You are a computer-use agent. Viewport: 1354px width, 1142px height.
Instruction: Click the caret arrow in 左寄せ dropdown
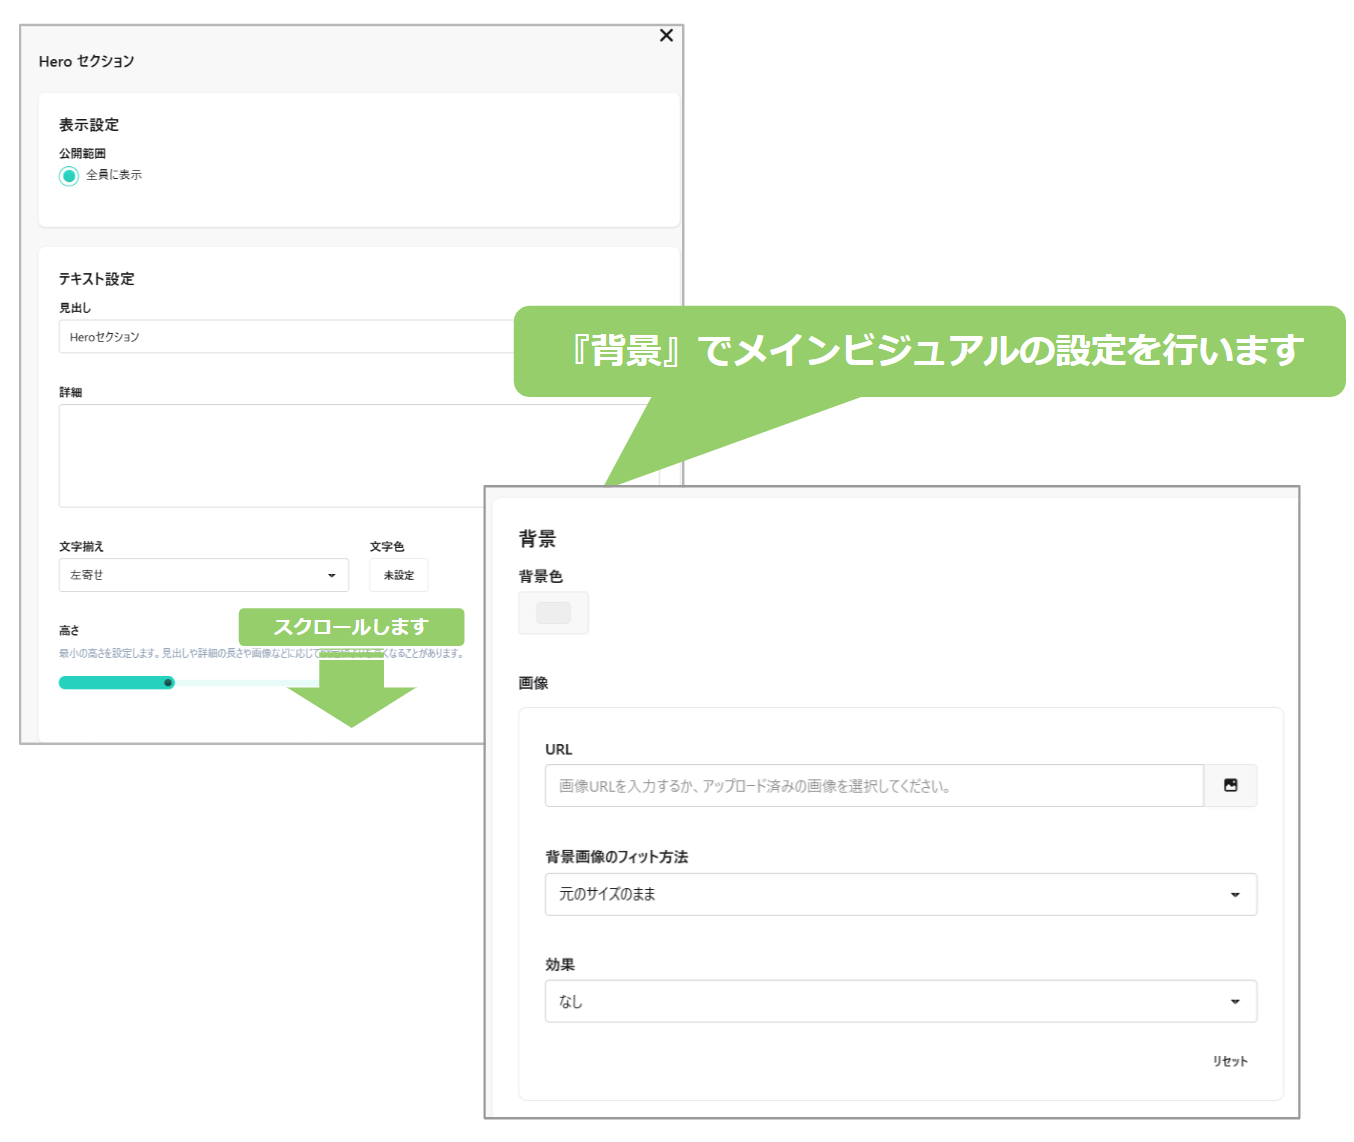point(332,576)
